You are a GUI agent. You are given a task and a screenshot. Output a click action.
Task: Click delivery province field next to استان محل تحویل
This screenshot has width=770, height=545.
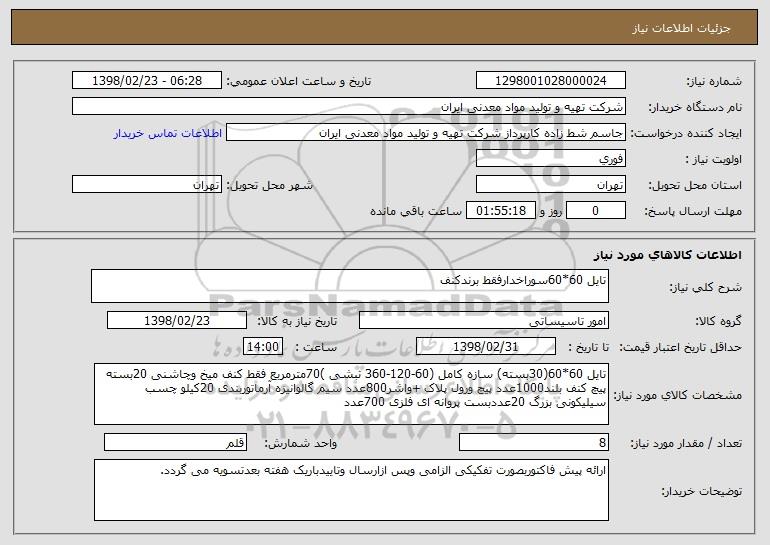point(550,185)
